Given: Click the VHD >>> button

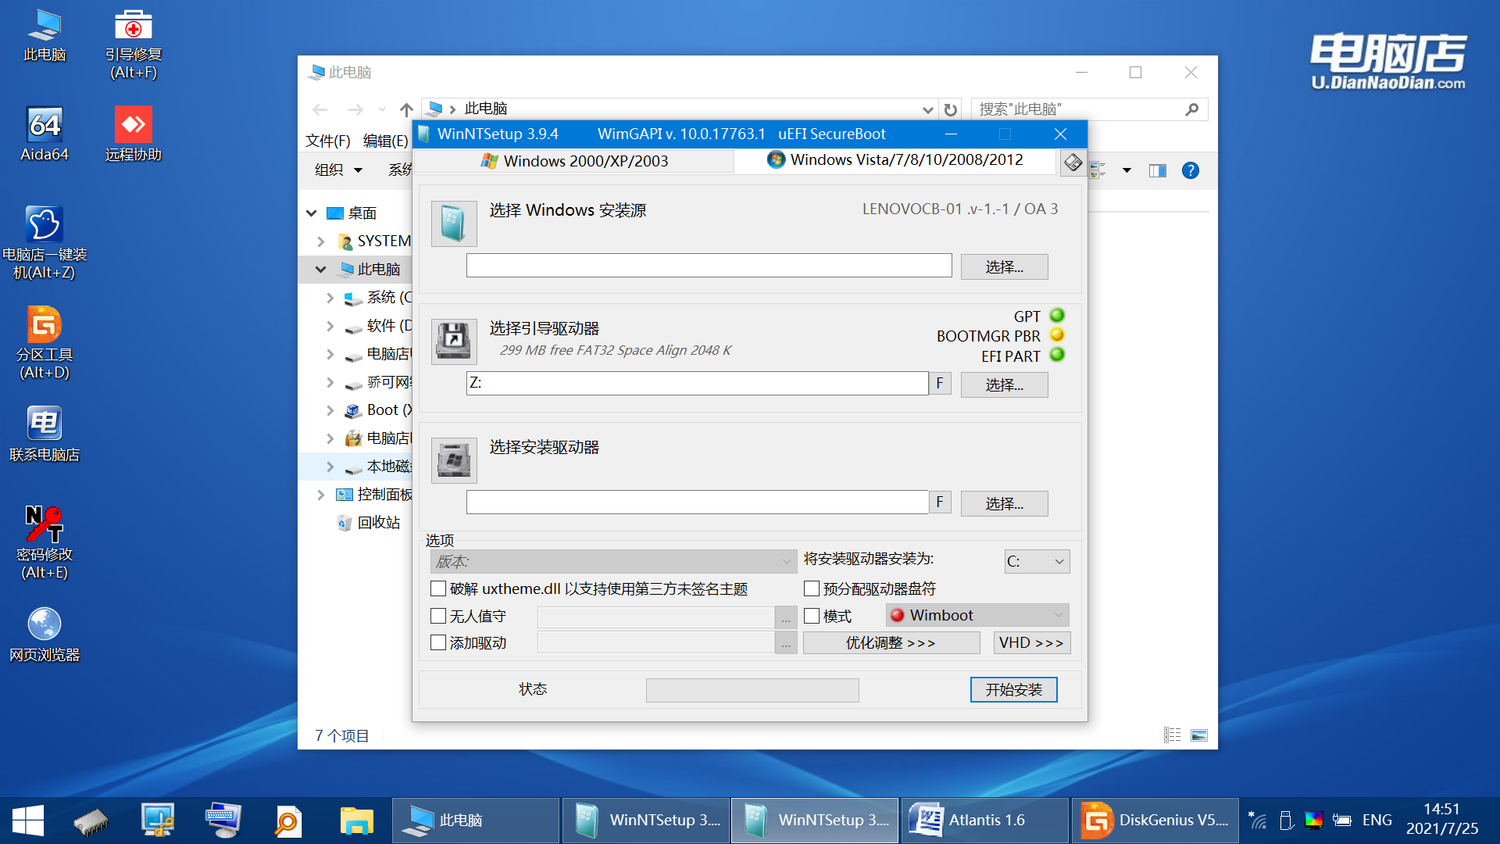Looking at the screenshot, I should coord(1032,643).
